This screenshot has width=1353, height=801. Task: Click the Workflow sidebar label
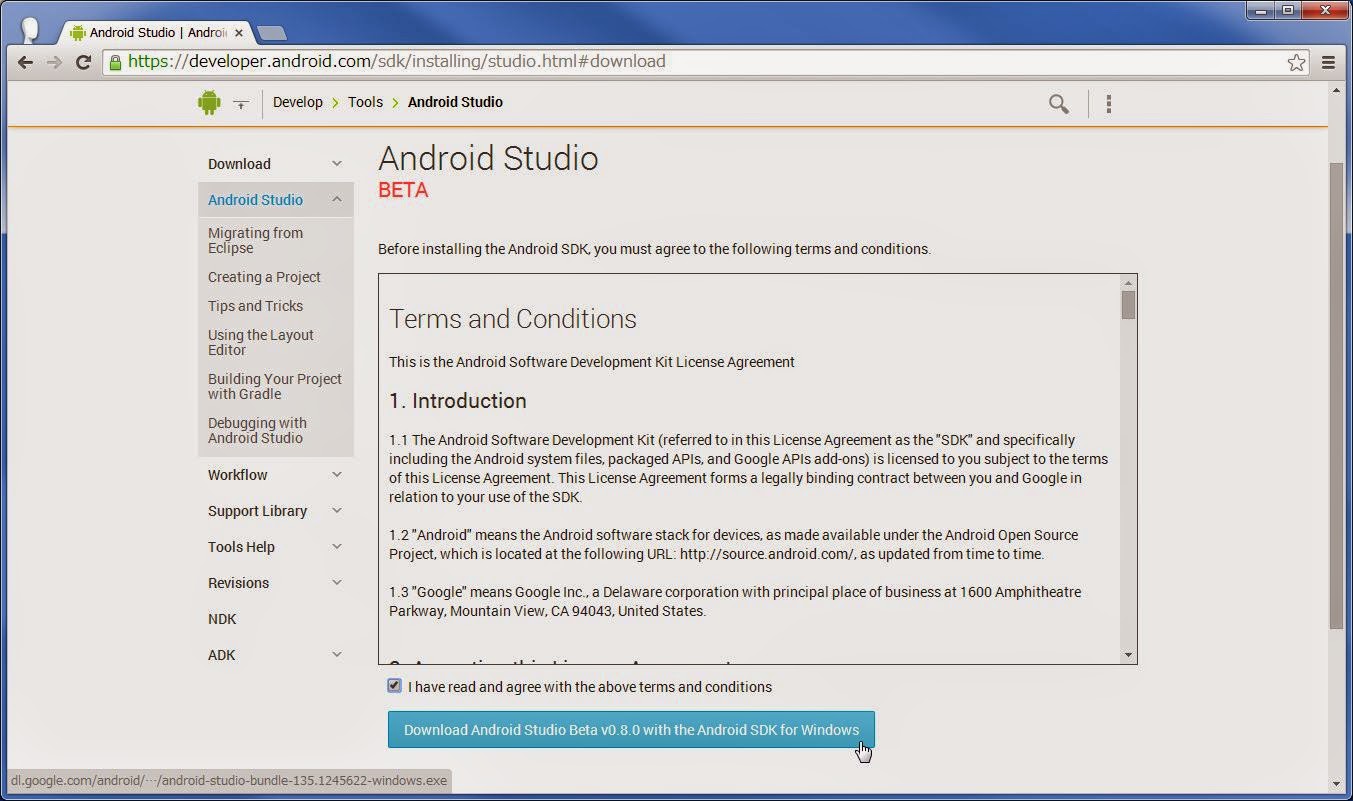click(x=238, y=475)
